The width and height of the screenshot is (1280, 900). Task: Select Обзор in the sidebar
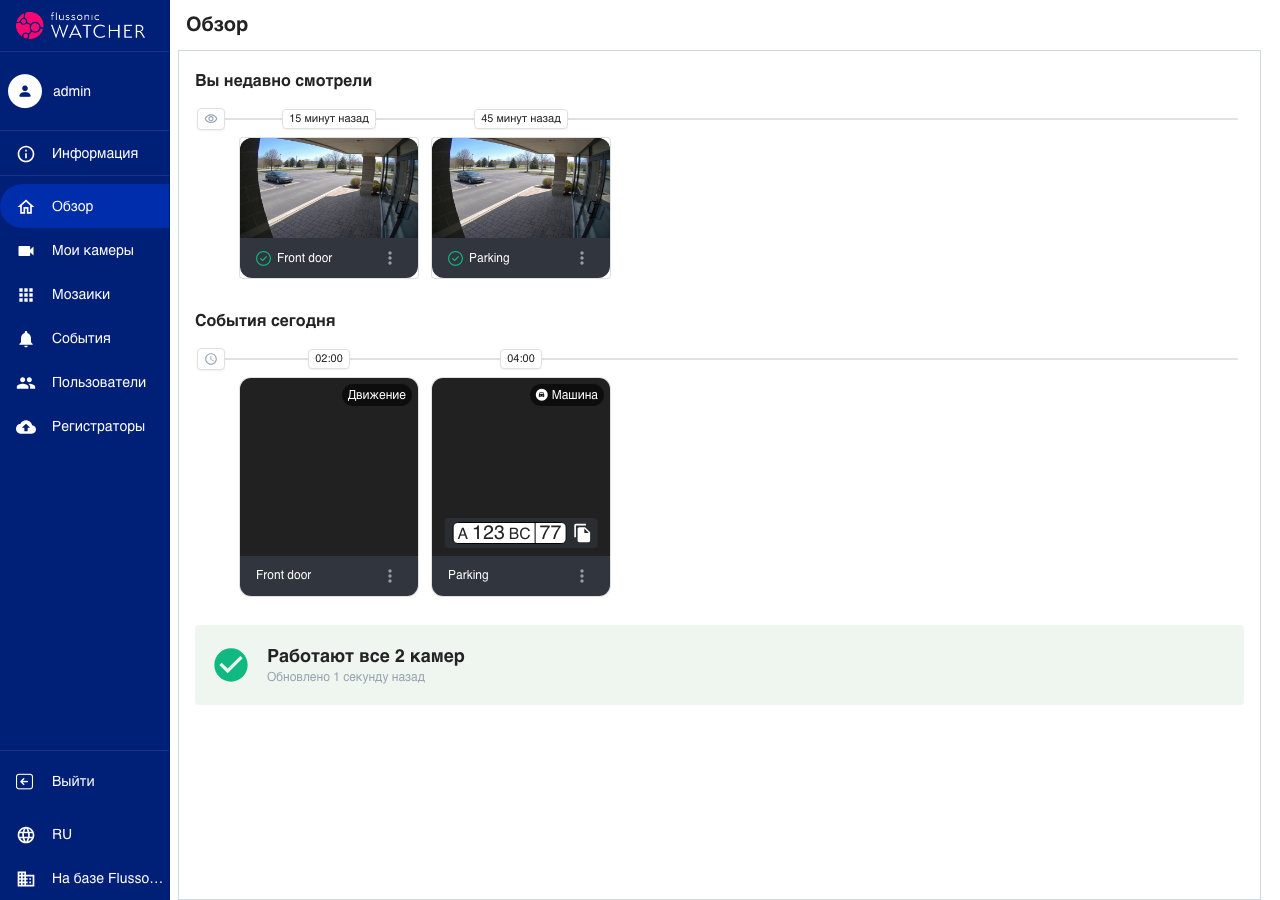tap(85, 207)
